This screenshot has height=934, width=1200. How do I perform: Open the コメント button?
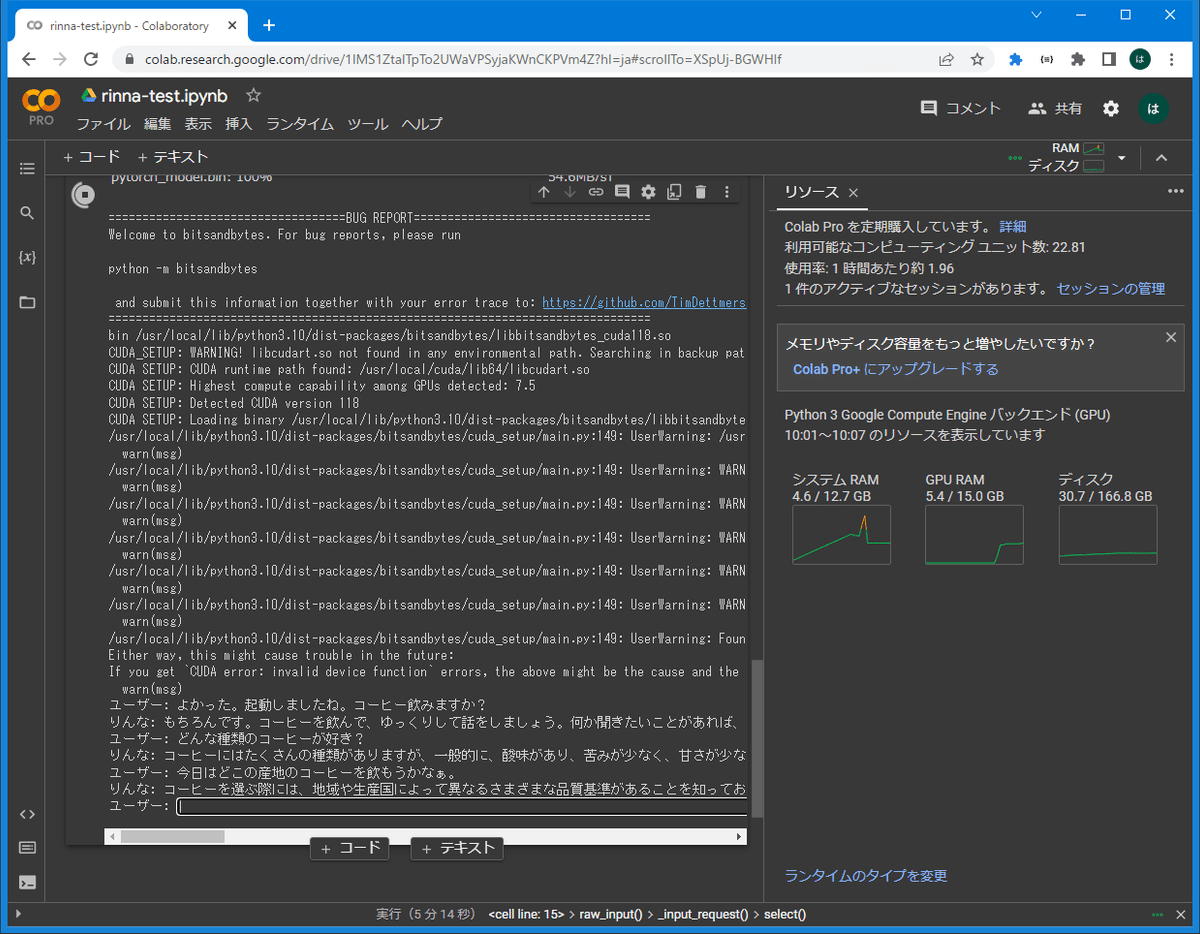[960, 108]
